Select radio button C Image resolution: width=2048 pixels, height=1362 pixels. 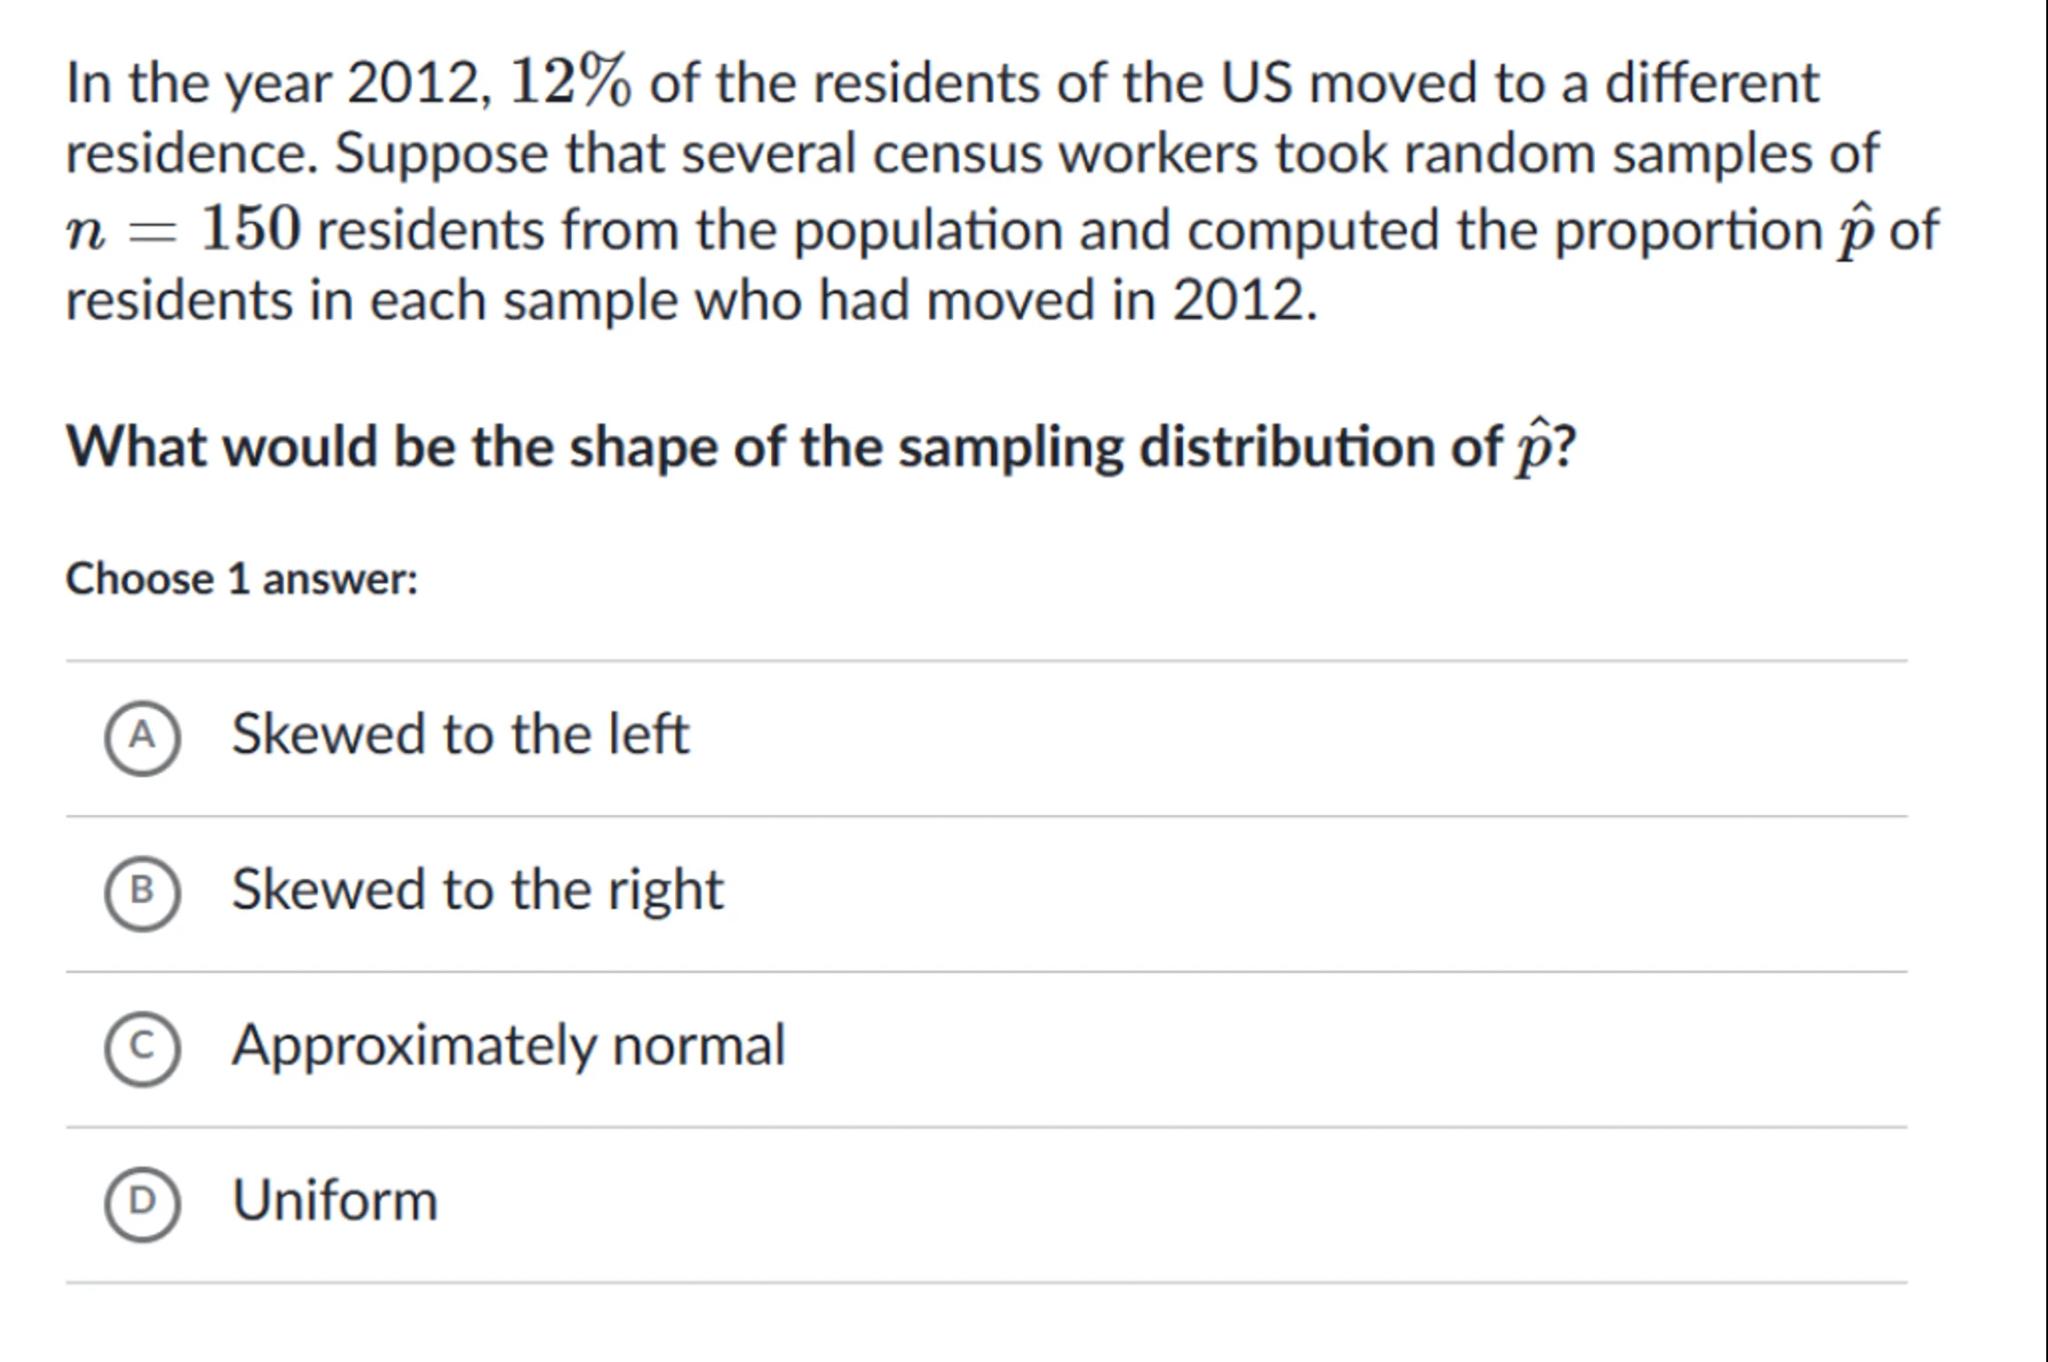(142, 1047)
